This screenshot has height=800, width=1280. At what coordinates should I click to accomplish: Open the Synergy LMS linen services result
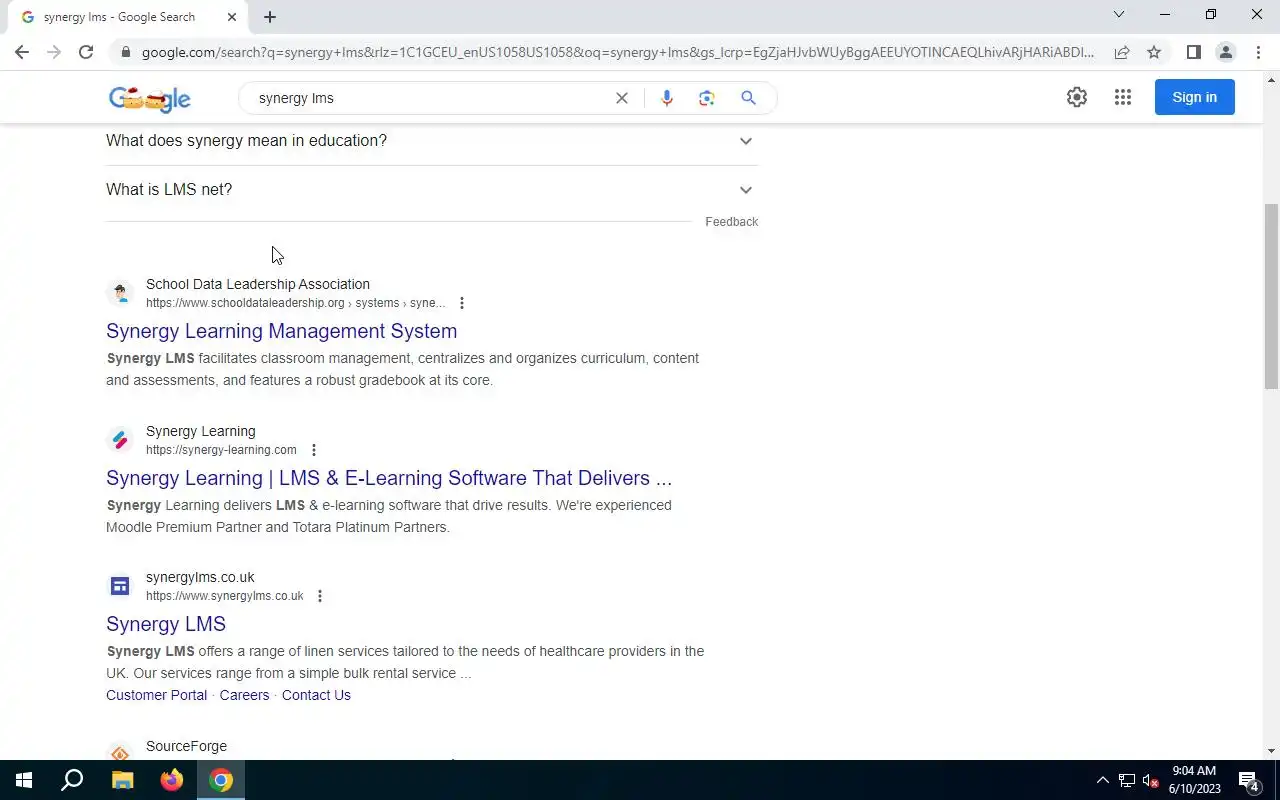click(166, 624)
